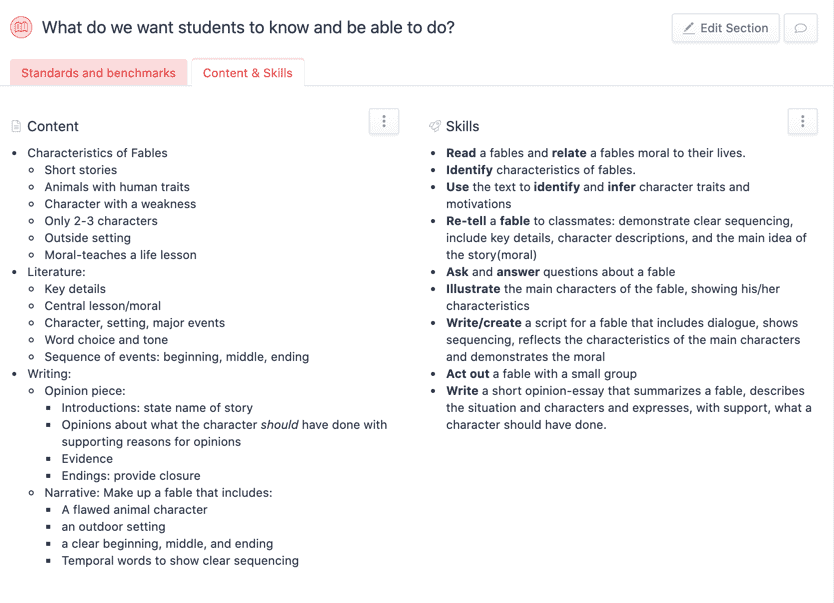Click the Content heading
The width and height of the screenshot is (834, 603).
point(53,127)
